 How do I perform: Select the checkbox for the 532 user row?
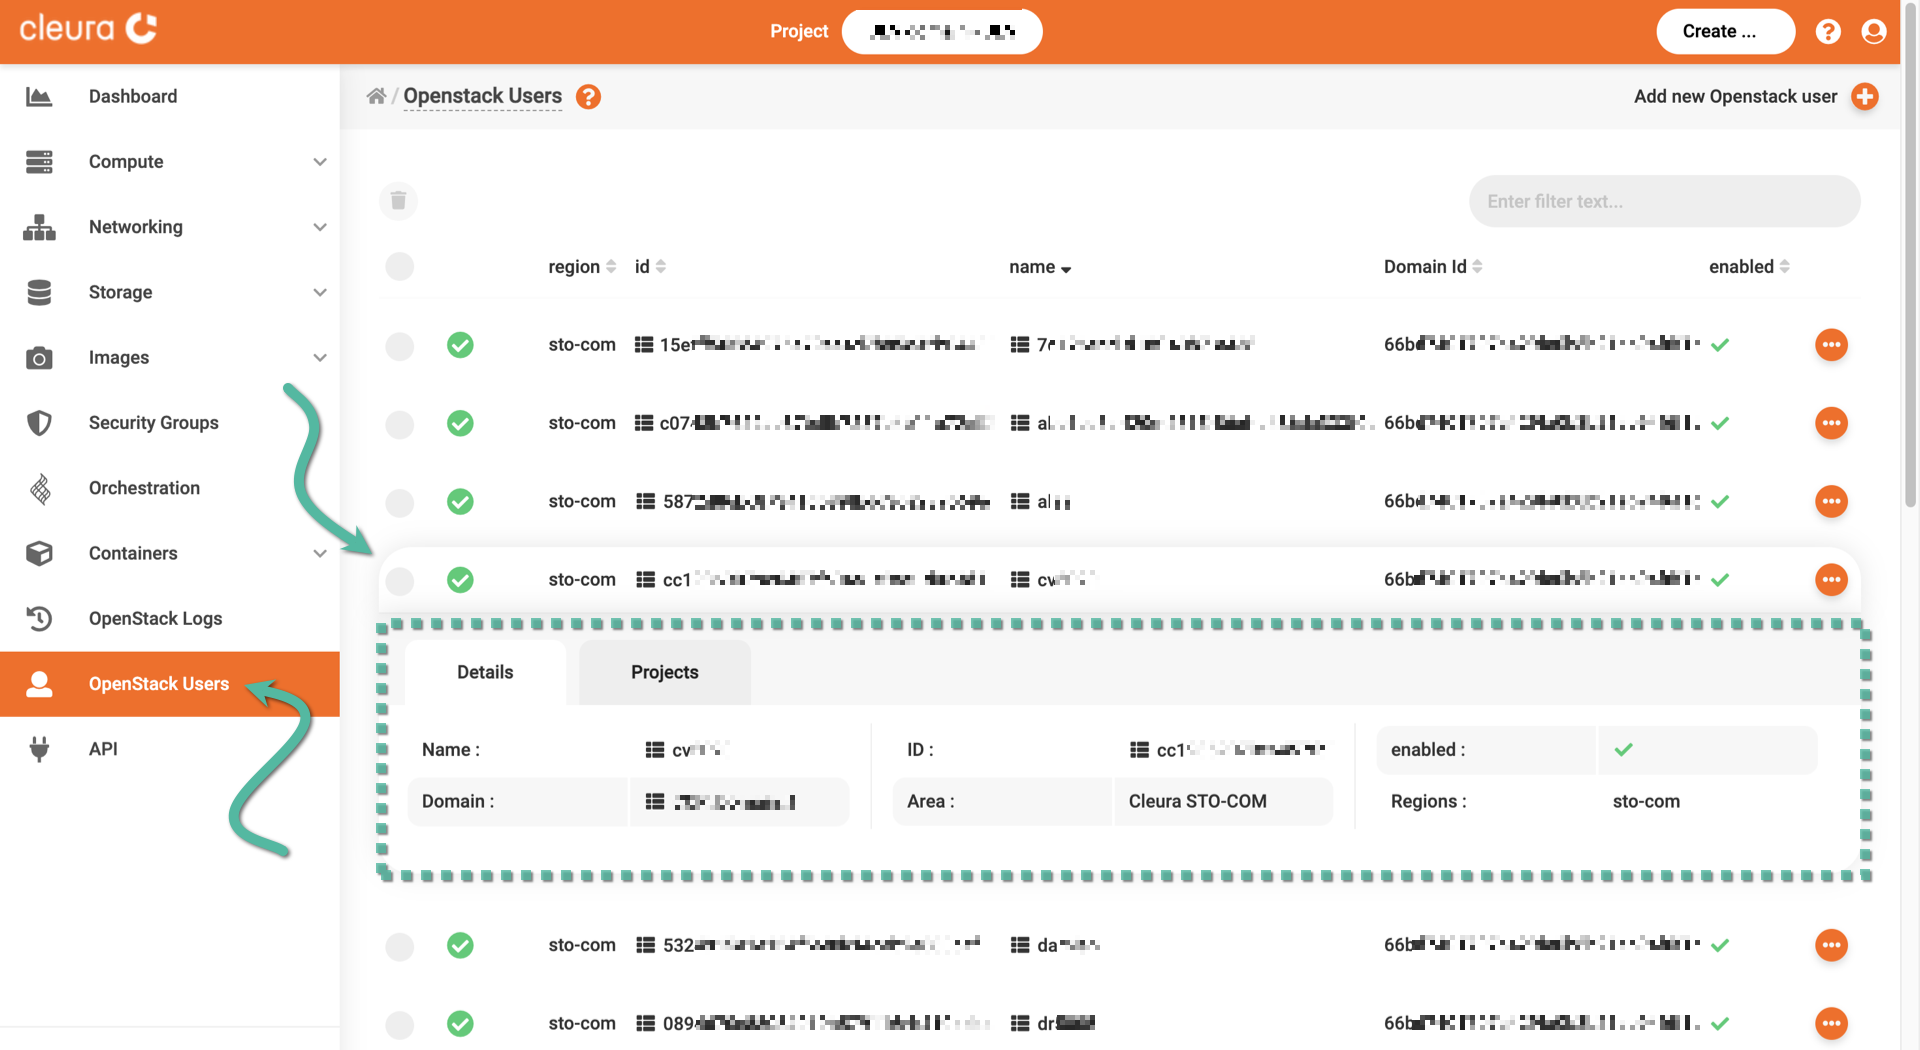click(400, 946)
